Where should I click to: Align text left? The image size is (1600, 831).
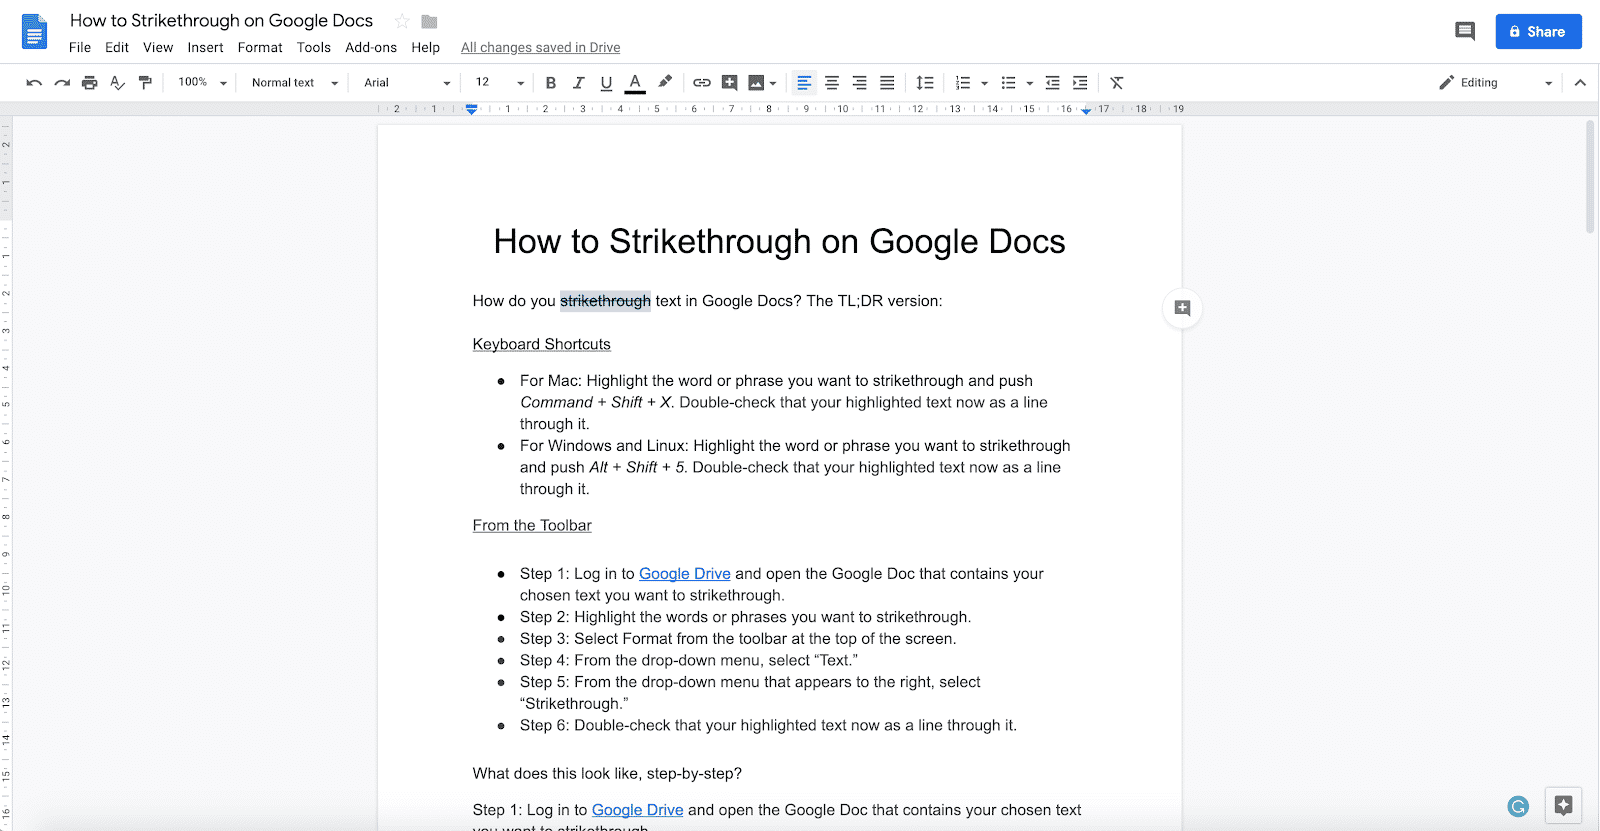point(804,83)
